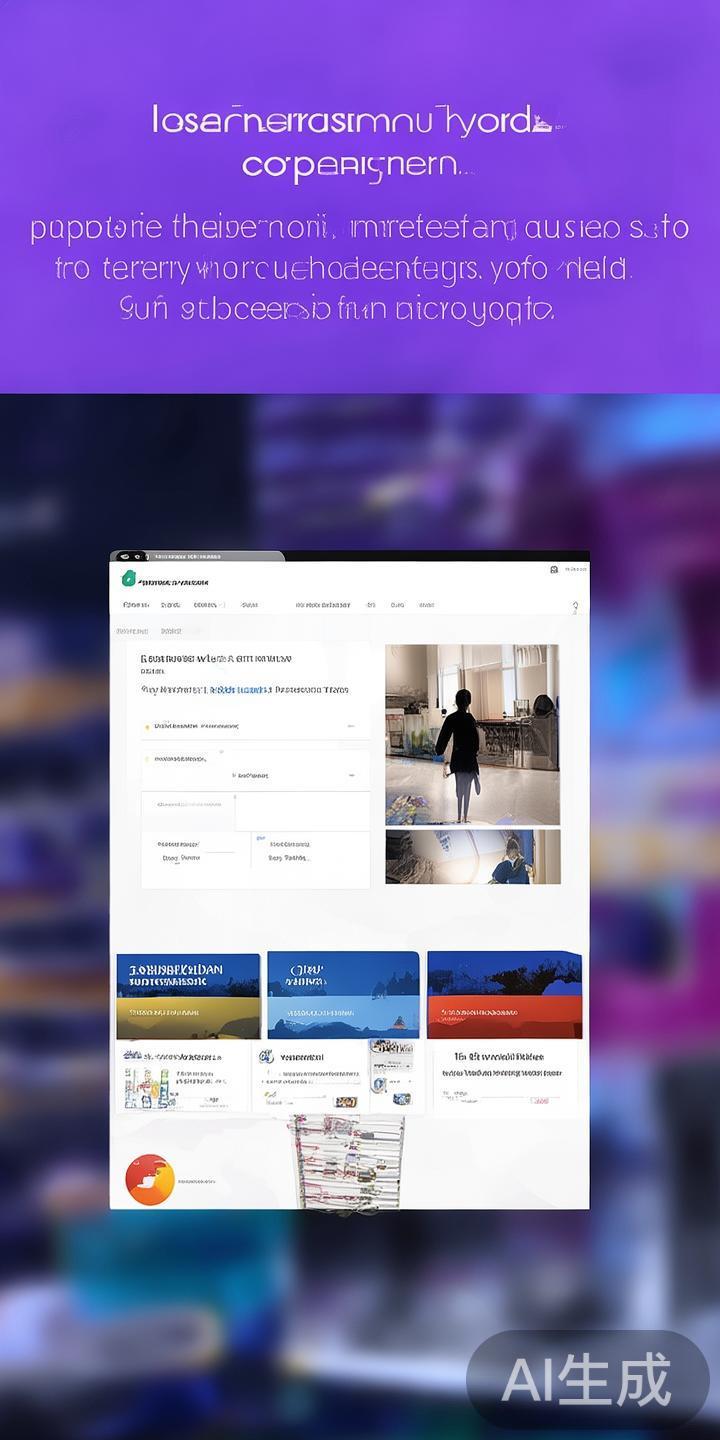Click the small square icon at page top-right

click(x=553, y=570)
